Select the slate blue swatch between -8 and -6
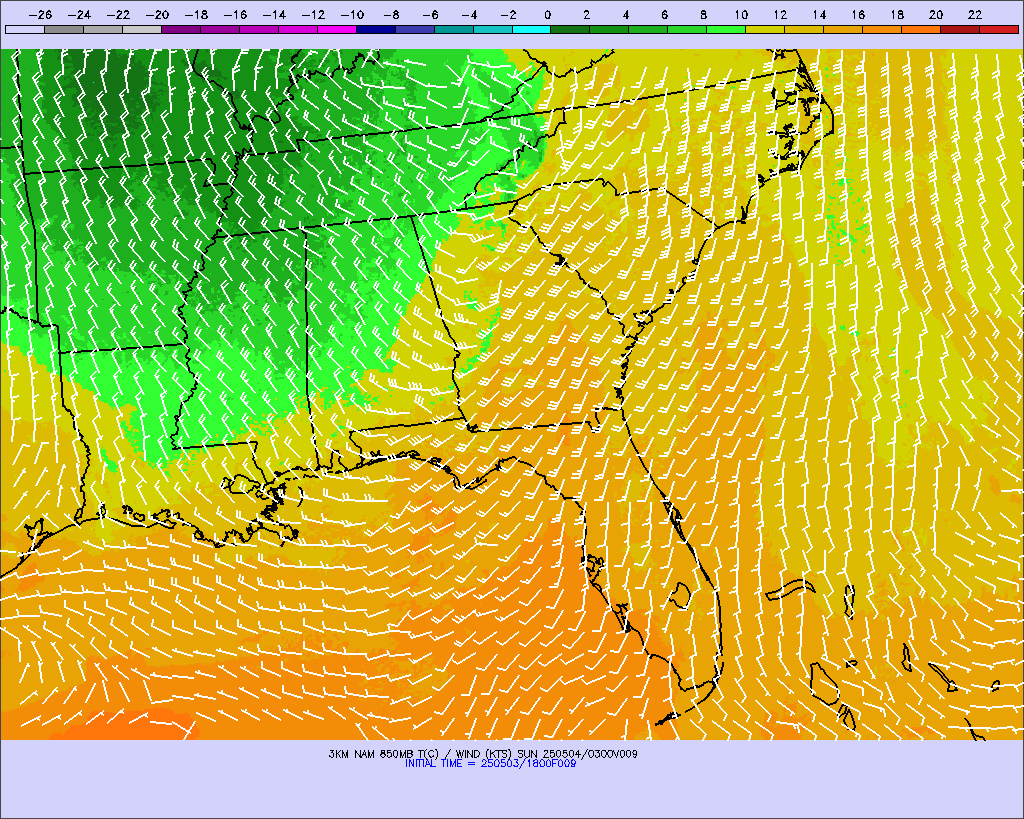Viewport: 1024px width, 819px height. (x=415, y=29)
